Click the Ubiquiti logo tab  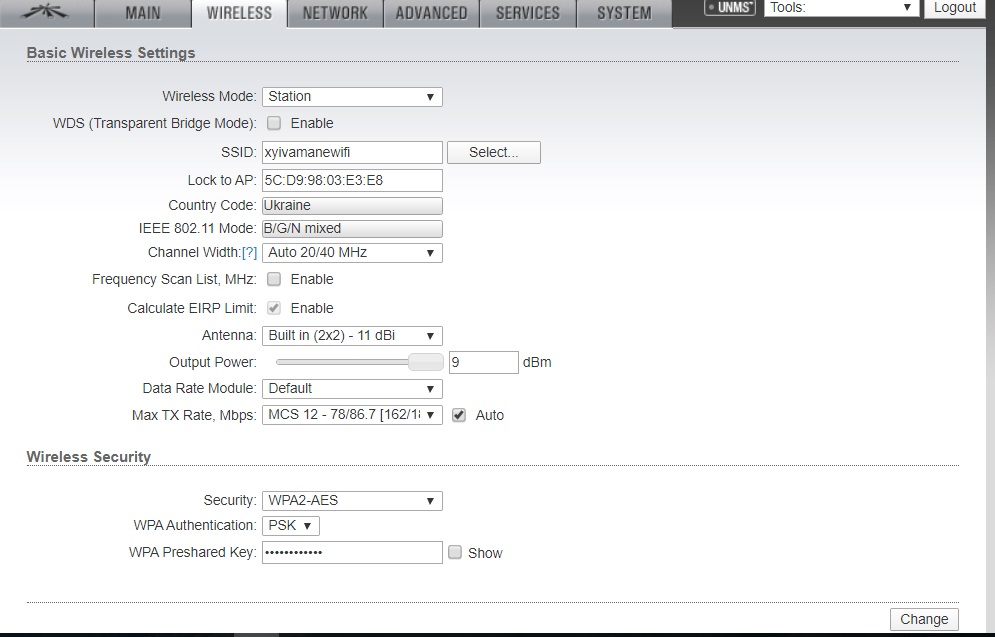pyautogui.click(x=46, y=13)
